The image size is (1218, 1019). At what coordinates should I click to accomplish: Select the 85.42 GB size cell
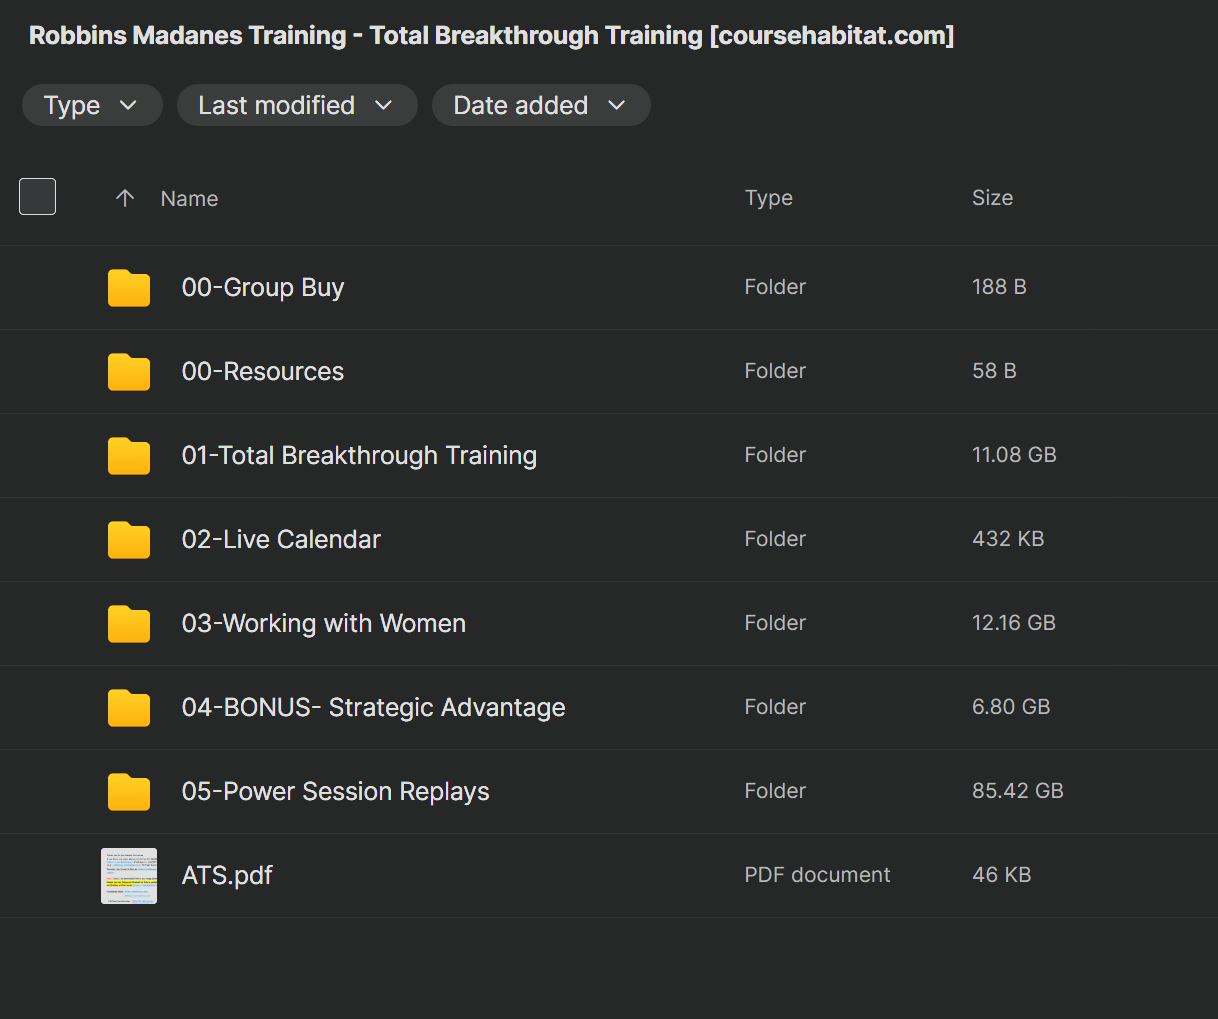click(x=1017, y=791)
